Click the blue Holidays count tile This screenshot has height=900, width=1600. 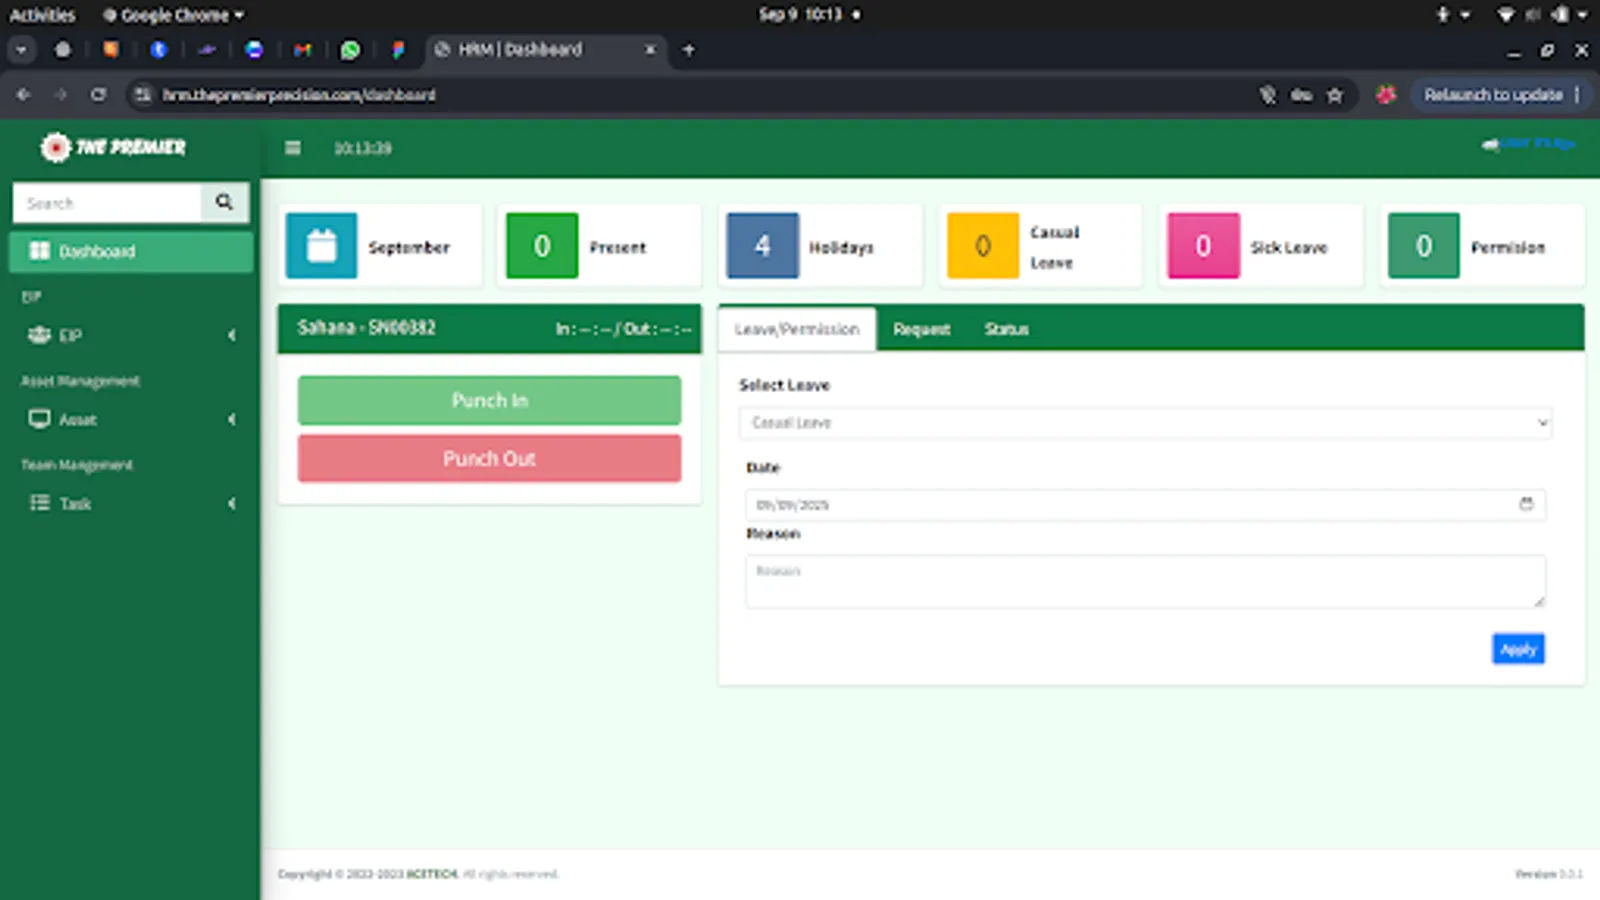tap(762, 246)
